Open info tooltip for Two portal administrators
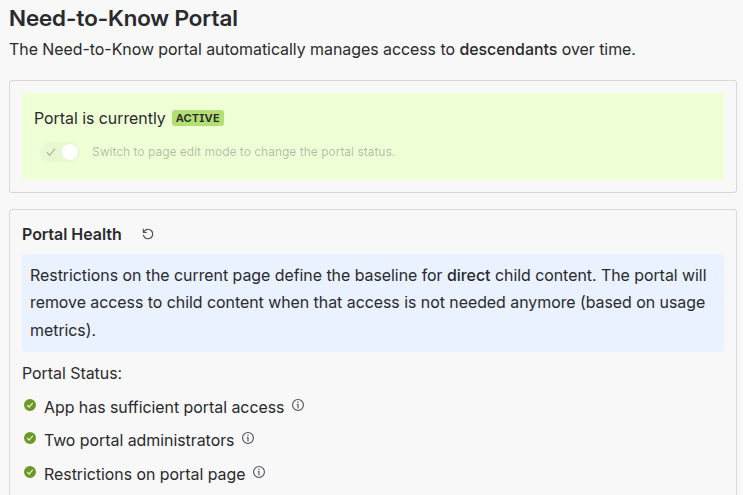743x495 pixels. click(x=248, y=439)
